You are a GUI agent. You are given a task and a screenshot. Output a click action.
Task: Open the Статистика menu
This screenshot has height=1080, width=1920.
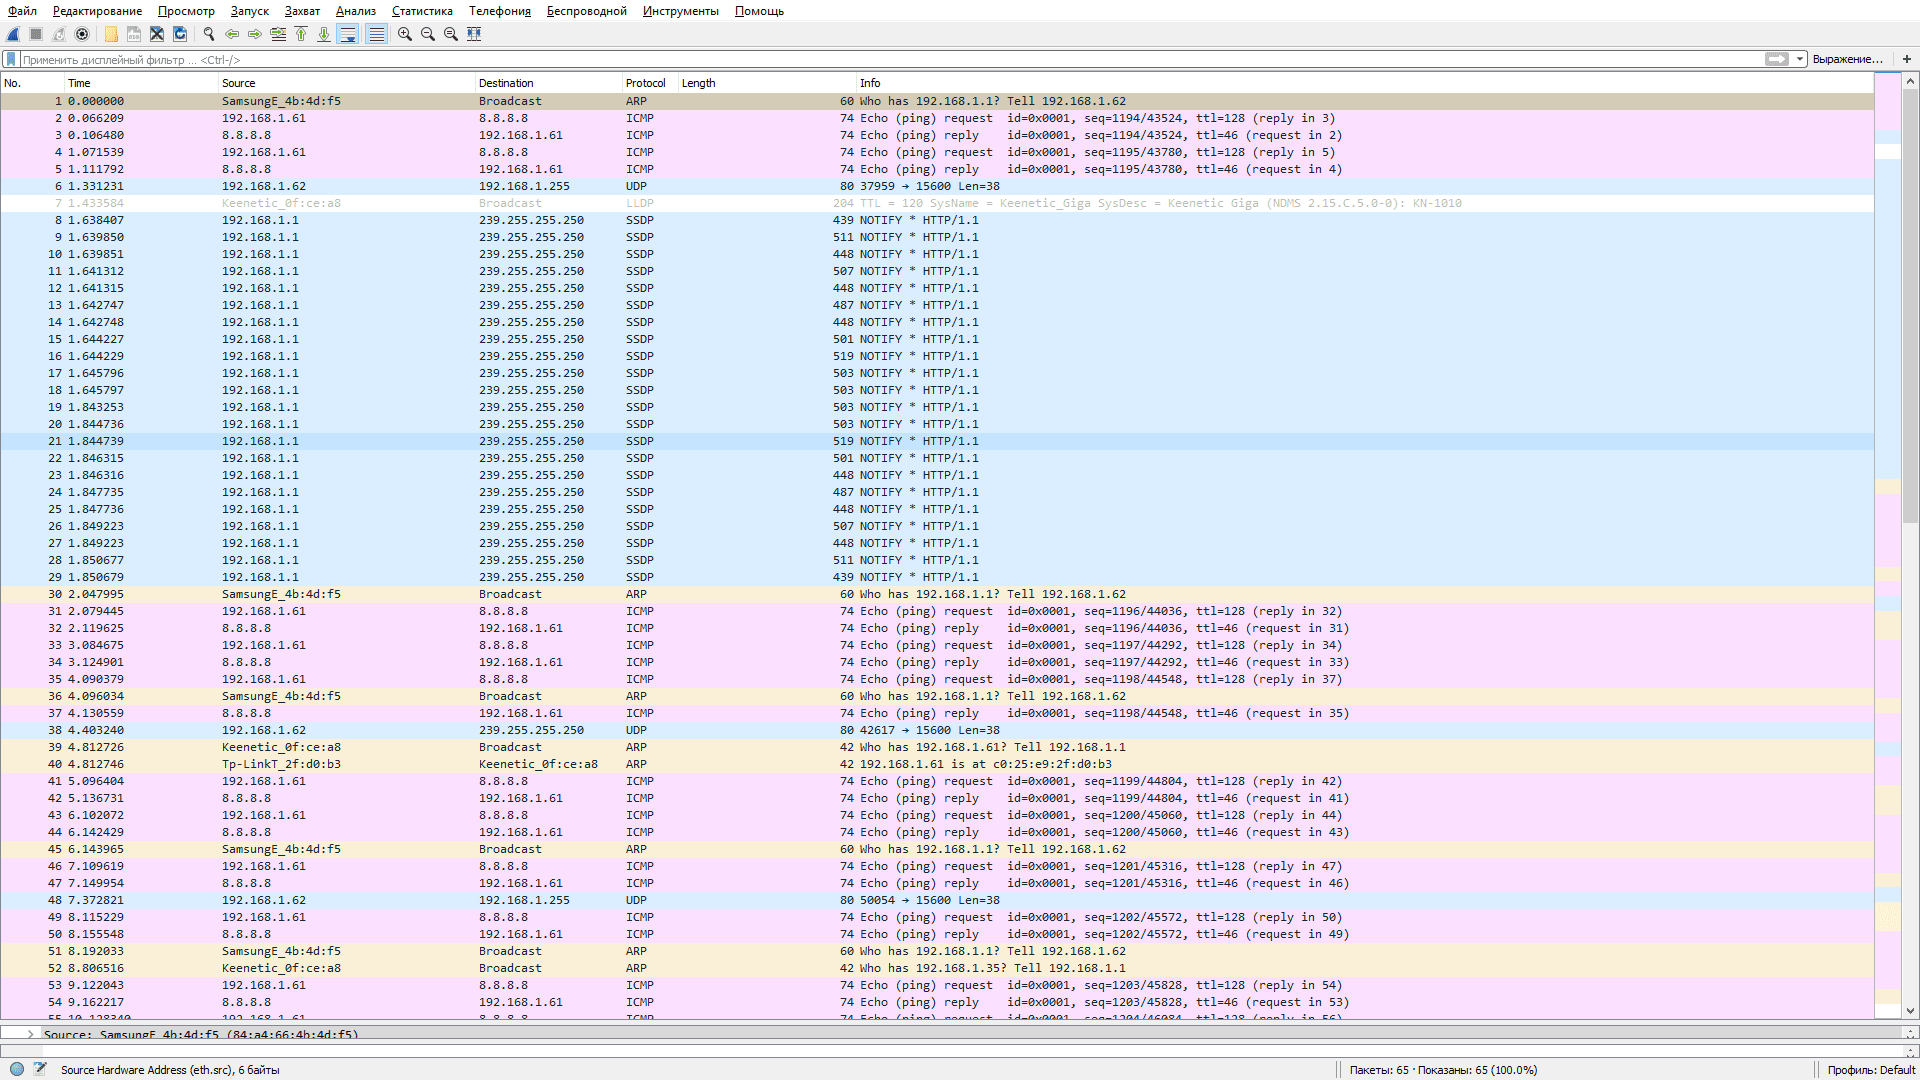tap(421, 11)
